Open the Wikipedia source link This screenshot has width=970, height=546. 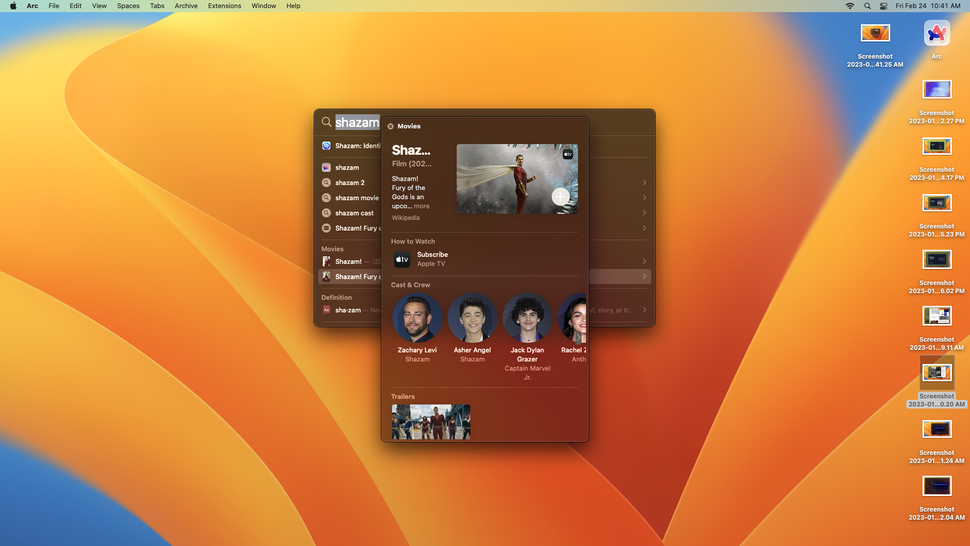(405, 218)
